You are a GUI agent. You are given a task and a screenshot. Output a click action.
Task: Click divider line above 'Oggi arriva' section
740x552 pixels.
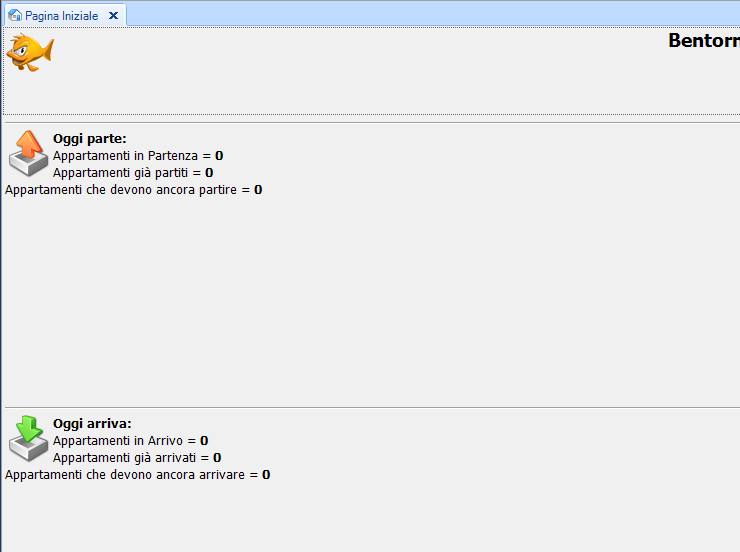coord(370,407)
